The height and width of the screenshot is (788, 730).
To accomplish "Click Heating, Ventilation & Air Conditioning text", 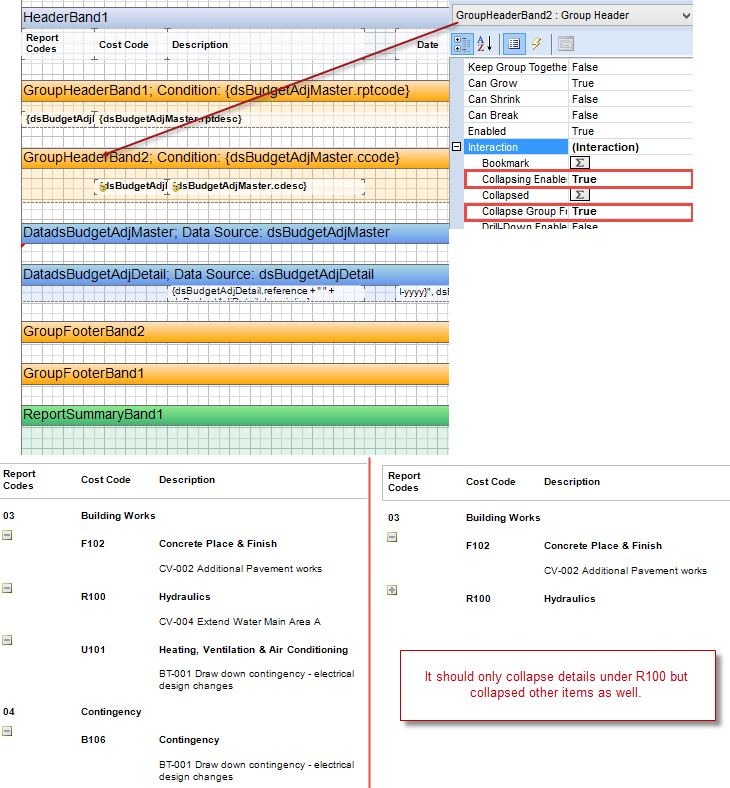I will (253, 649).
